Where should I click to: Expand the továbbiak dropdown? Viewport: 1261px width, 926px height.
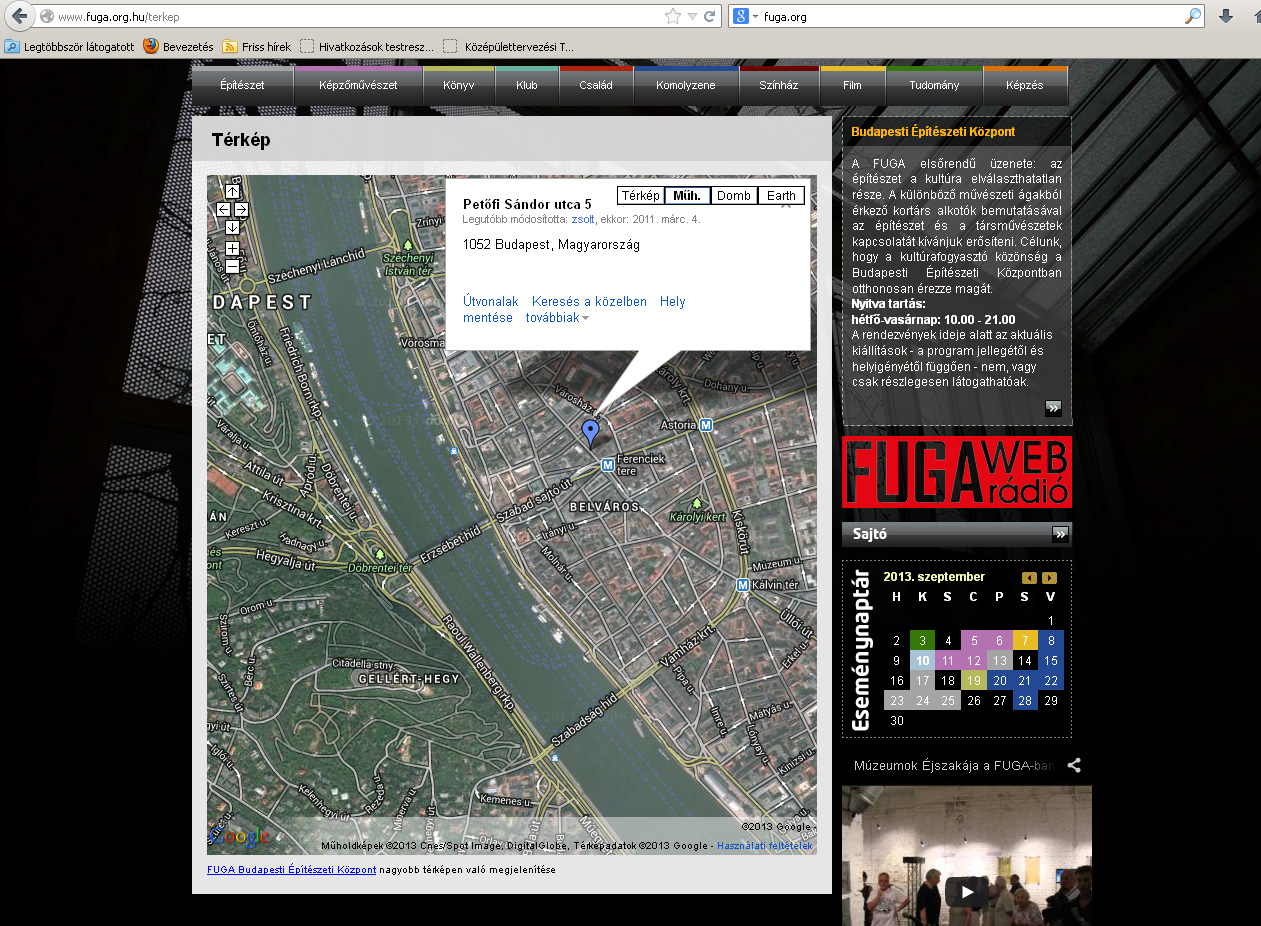click(x=557, y=318)
